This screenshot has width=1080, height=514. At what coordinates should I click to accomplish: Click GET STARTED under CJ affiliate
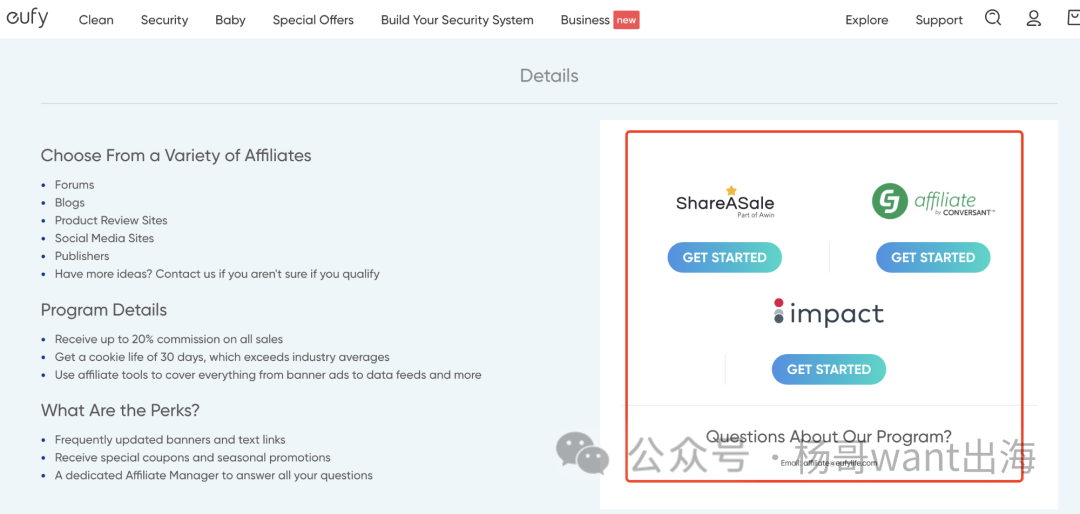point(933,257)
